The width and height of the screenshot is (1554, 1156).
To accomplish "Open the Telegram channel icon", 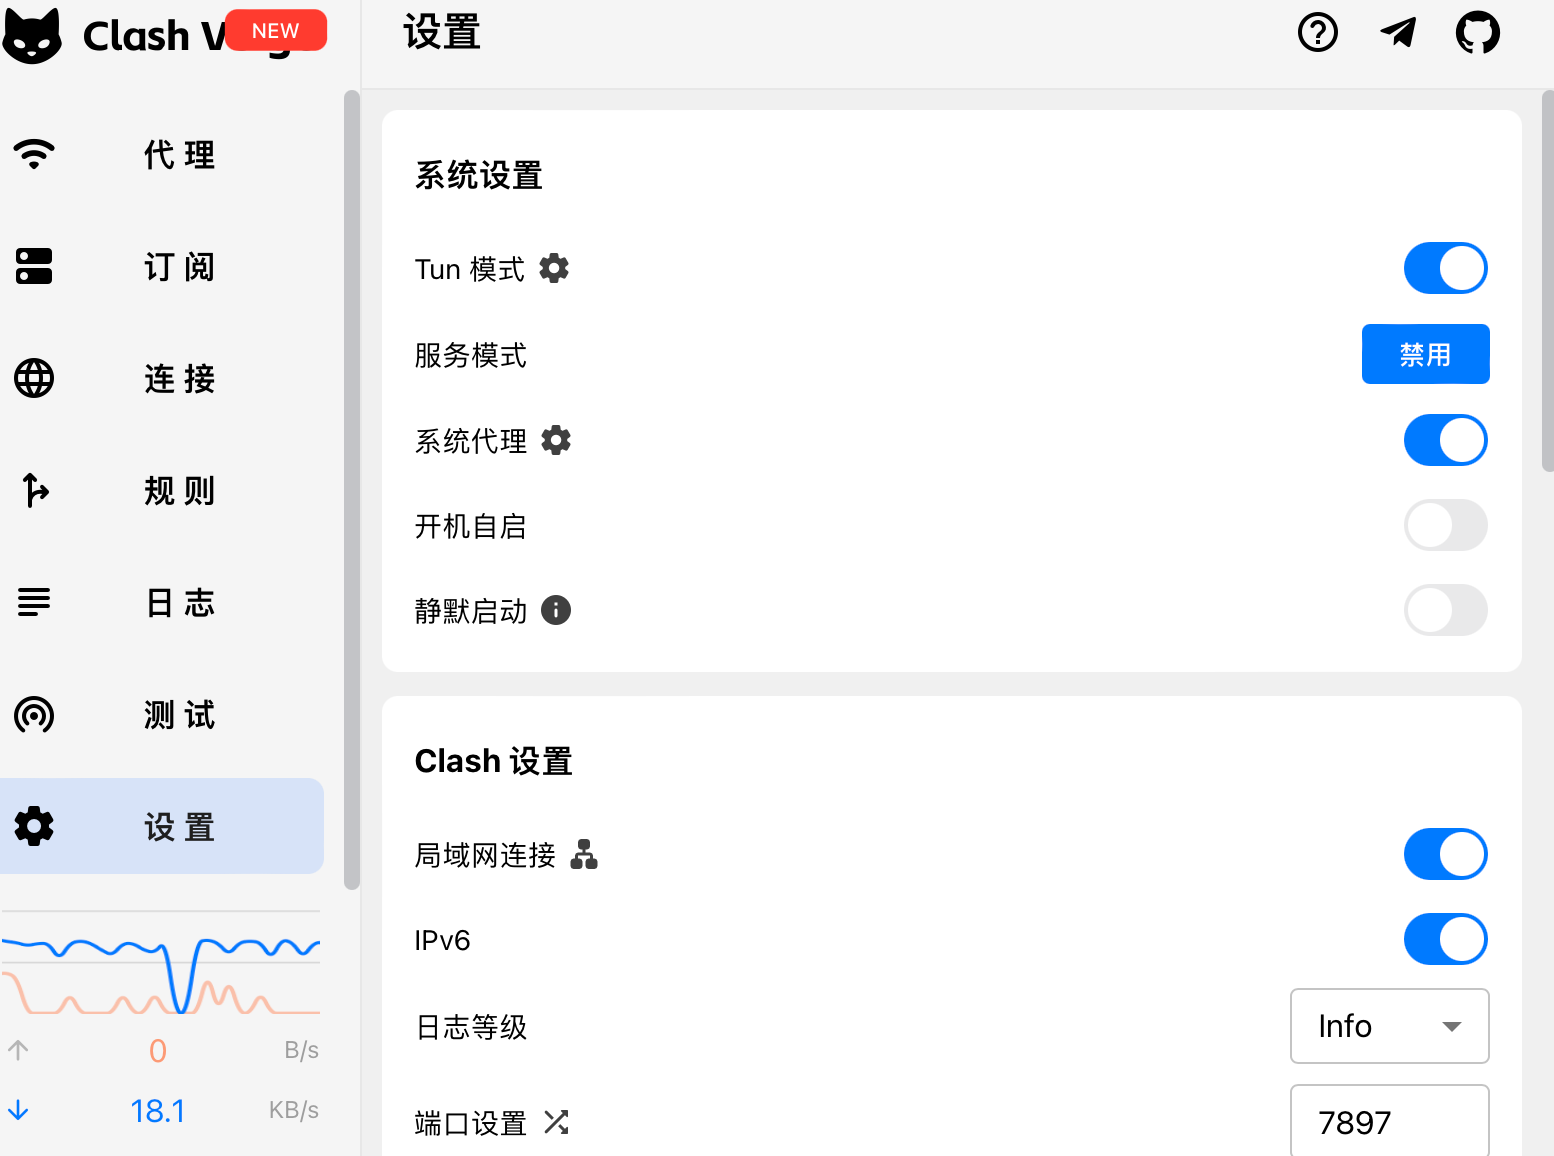I will tap(1398, 33).
